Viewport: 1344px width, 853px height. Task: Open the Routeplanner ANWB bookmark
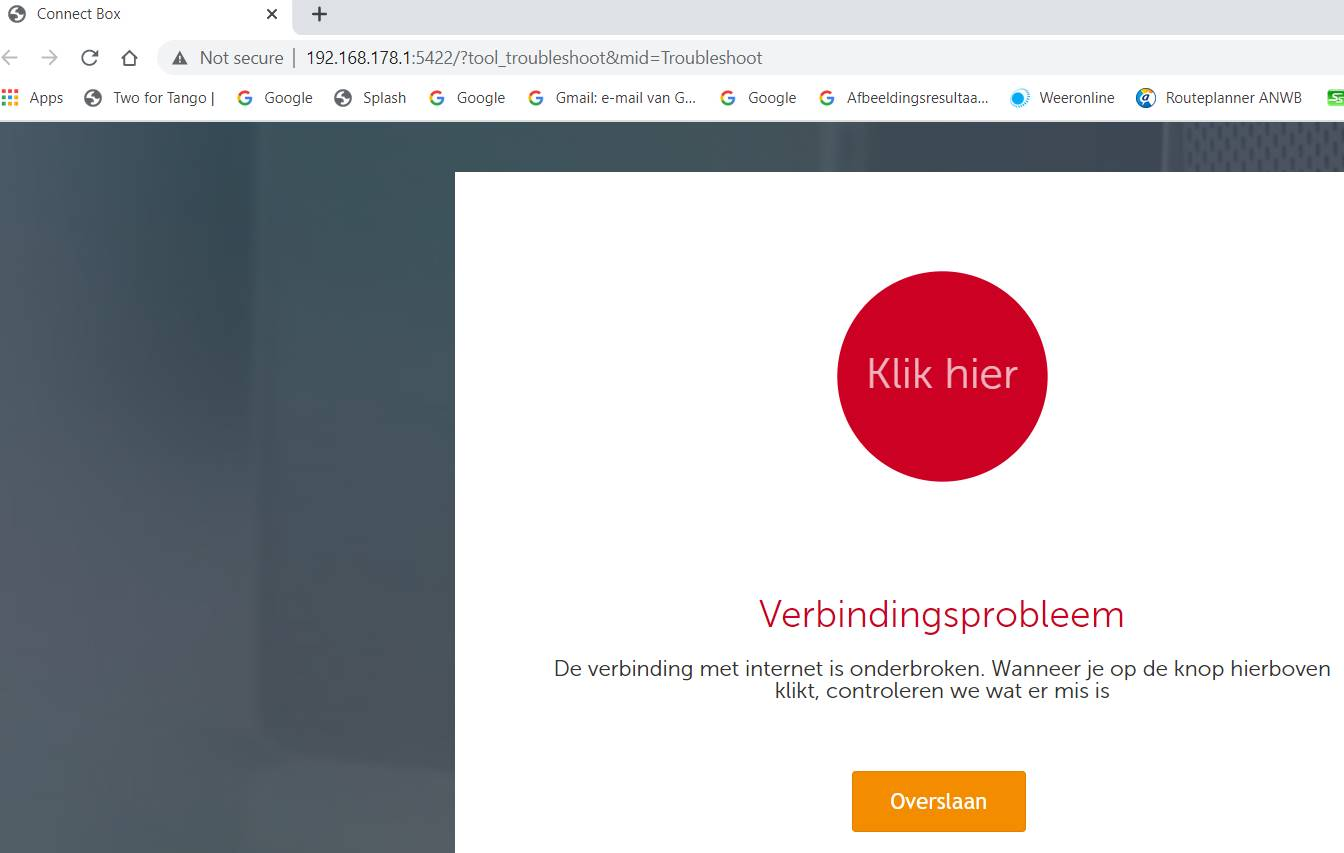[x=1219, y=98]
